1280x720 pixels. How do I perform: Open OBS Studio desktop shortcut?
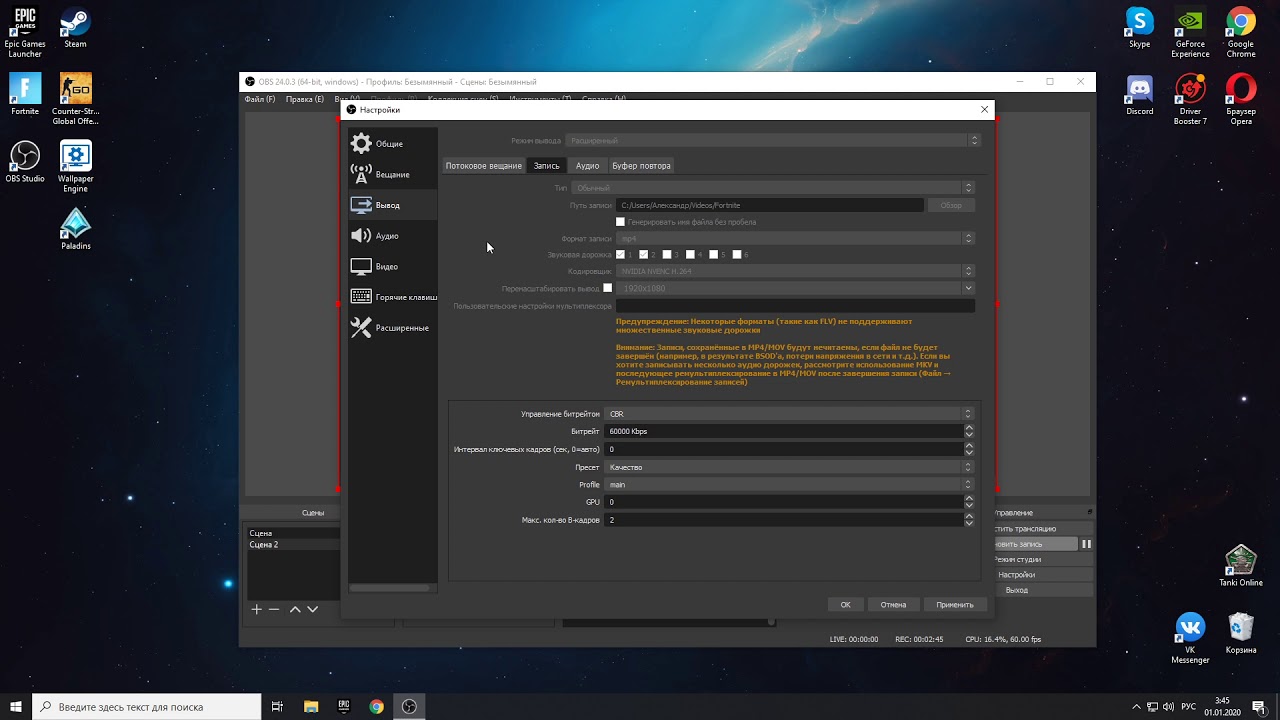click(x=25, y=162)
